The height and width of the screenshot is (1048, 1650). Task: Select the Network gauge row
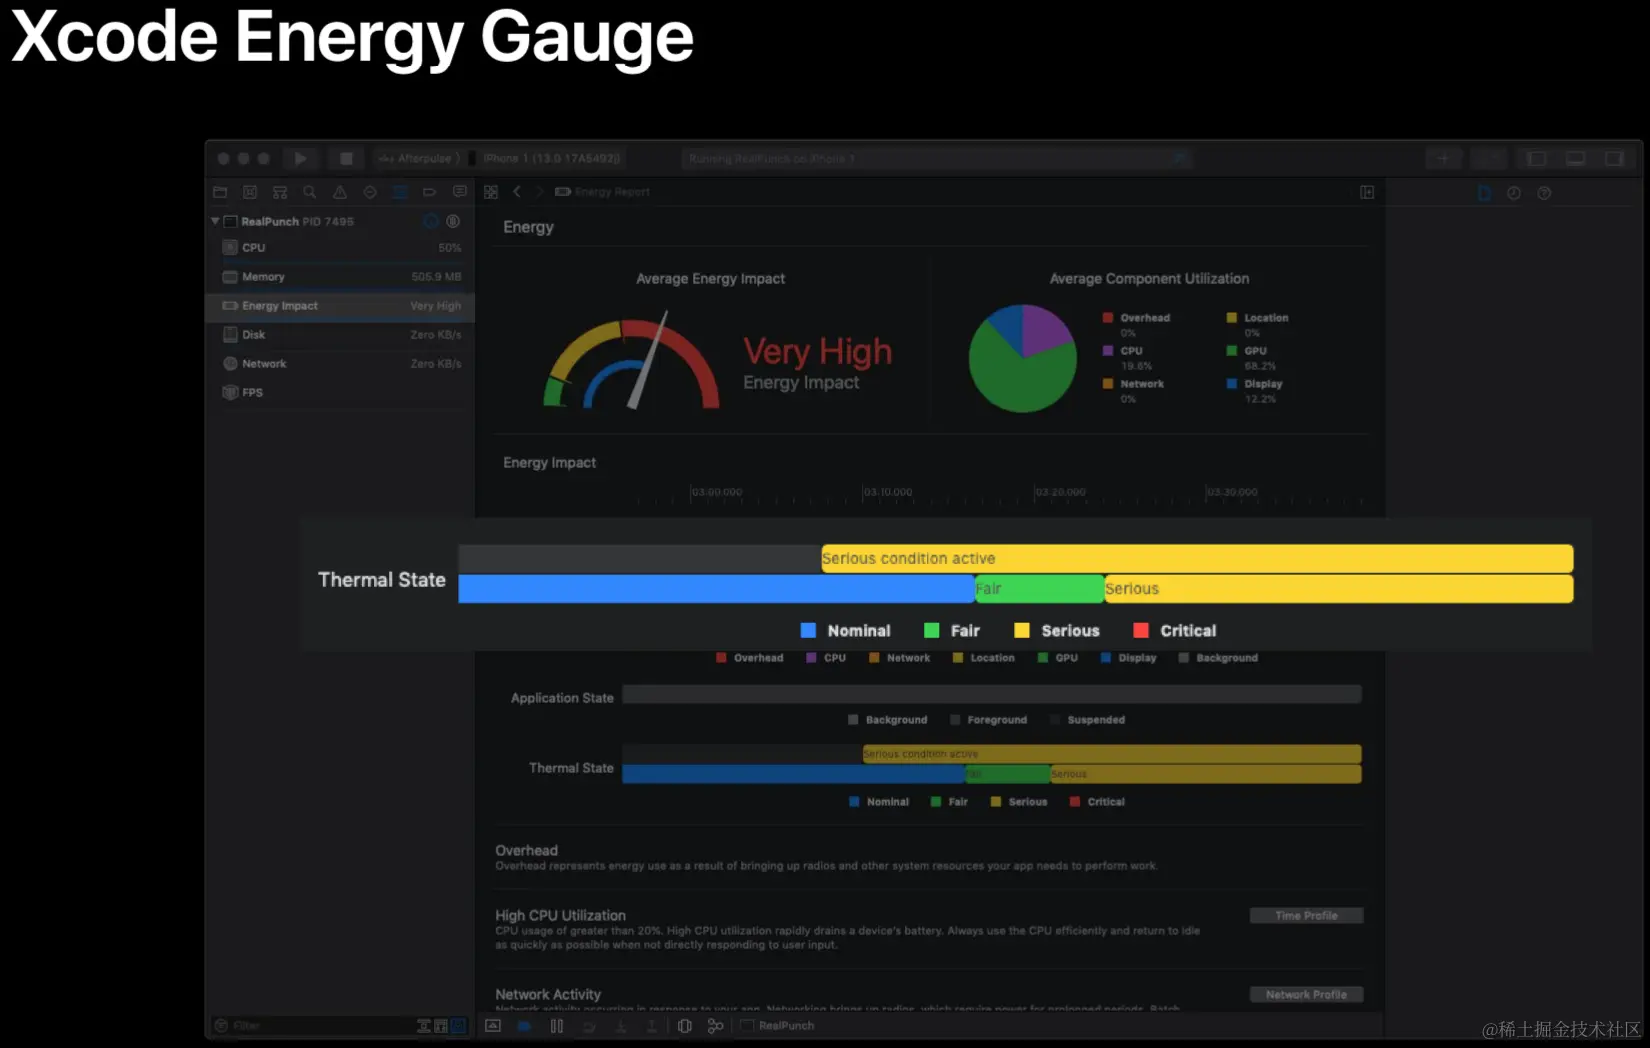[340, 364]
